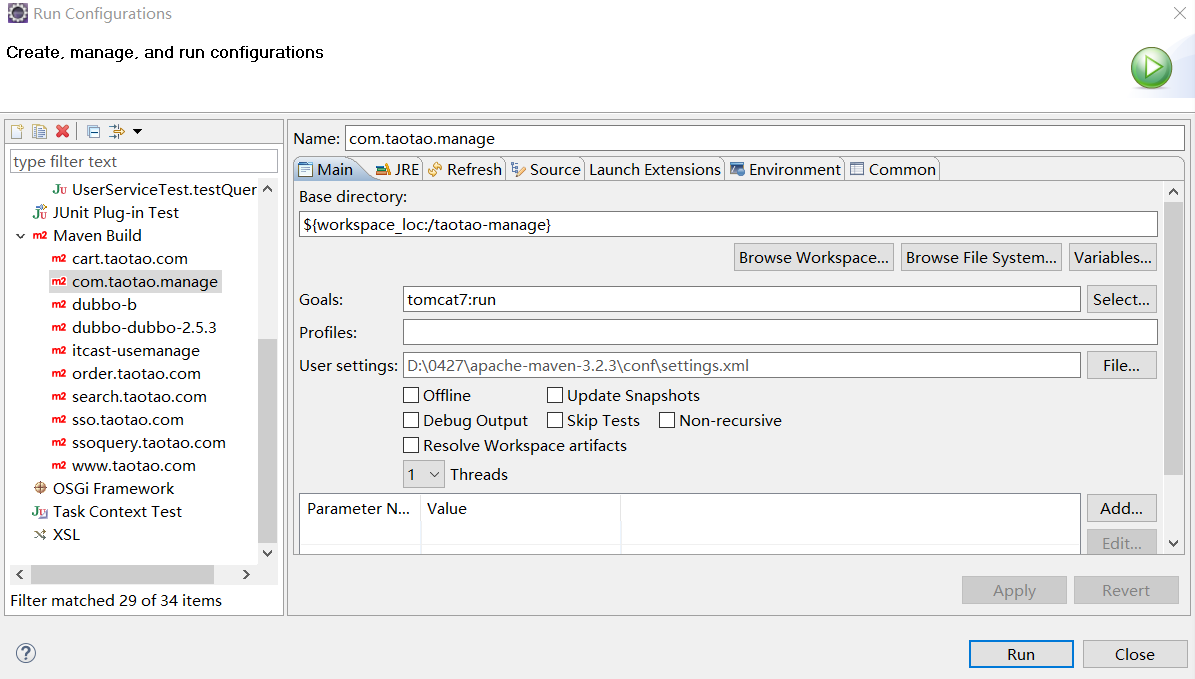The width and height of the screenshot is (1195, 679).
Task: Click the Select goals button
Action: click(1121, 299)
